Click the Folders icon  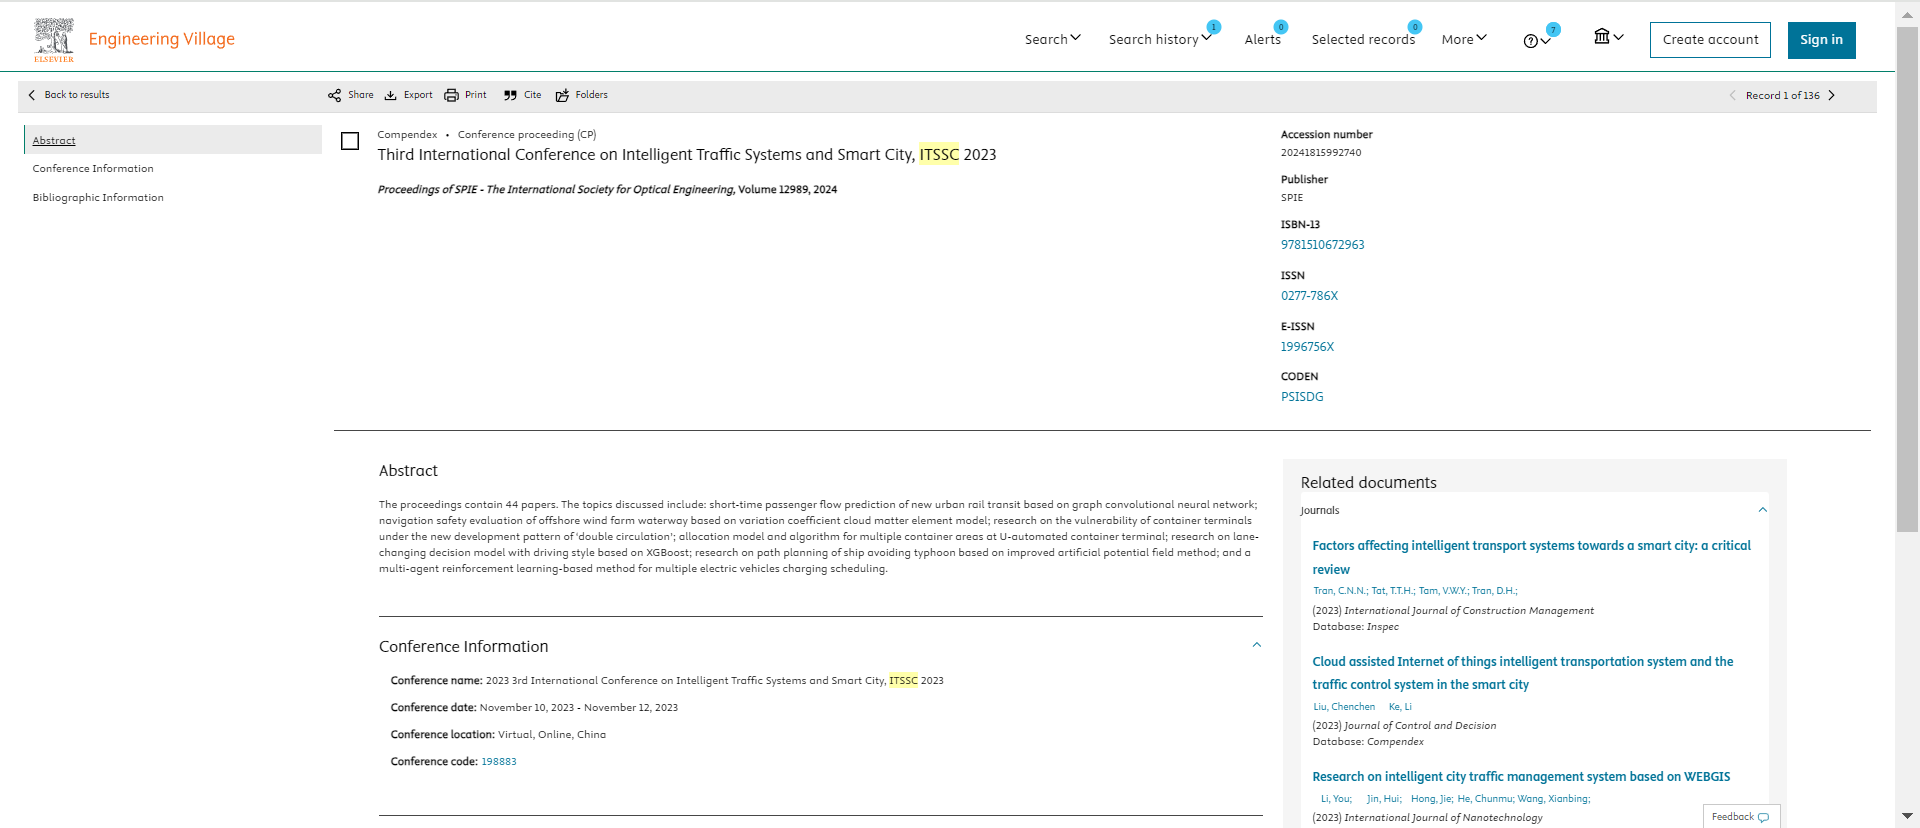pyautogui.click(x=562, y=96)
